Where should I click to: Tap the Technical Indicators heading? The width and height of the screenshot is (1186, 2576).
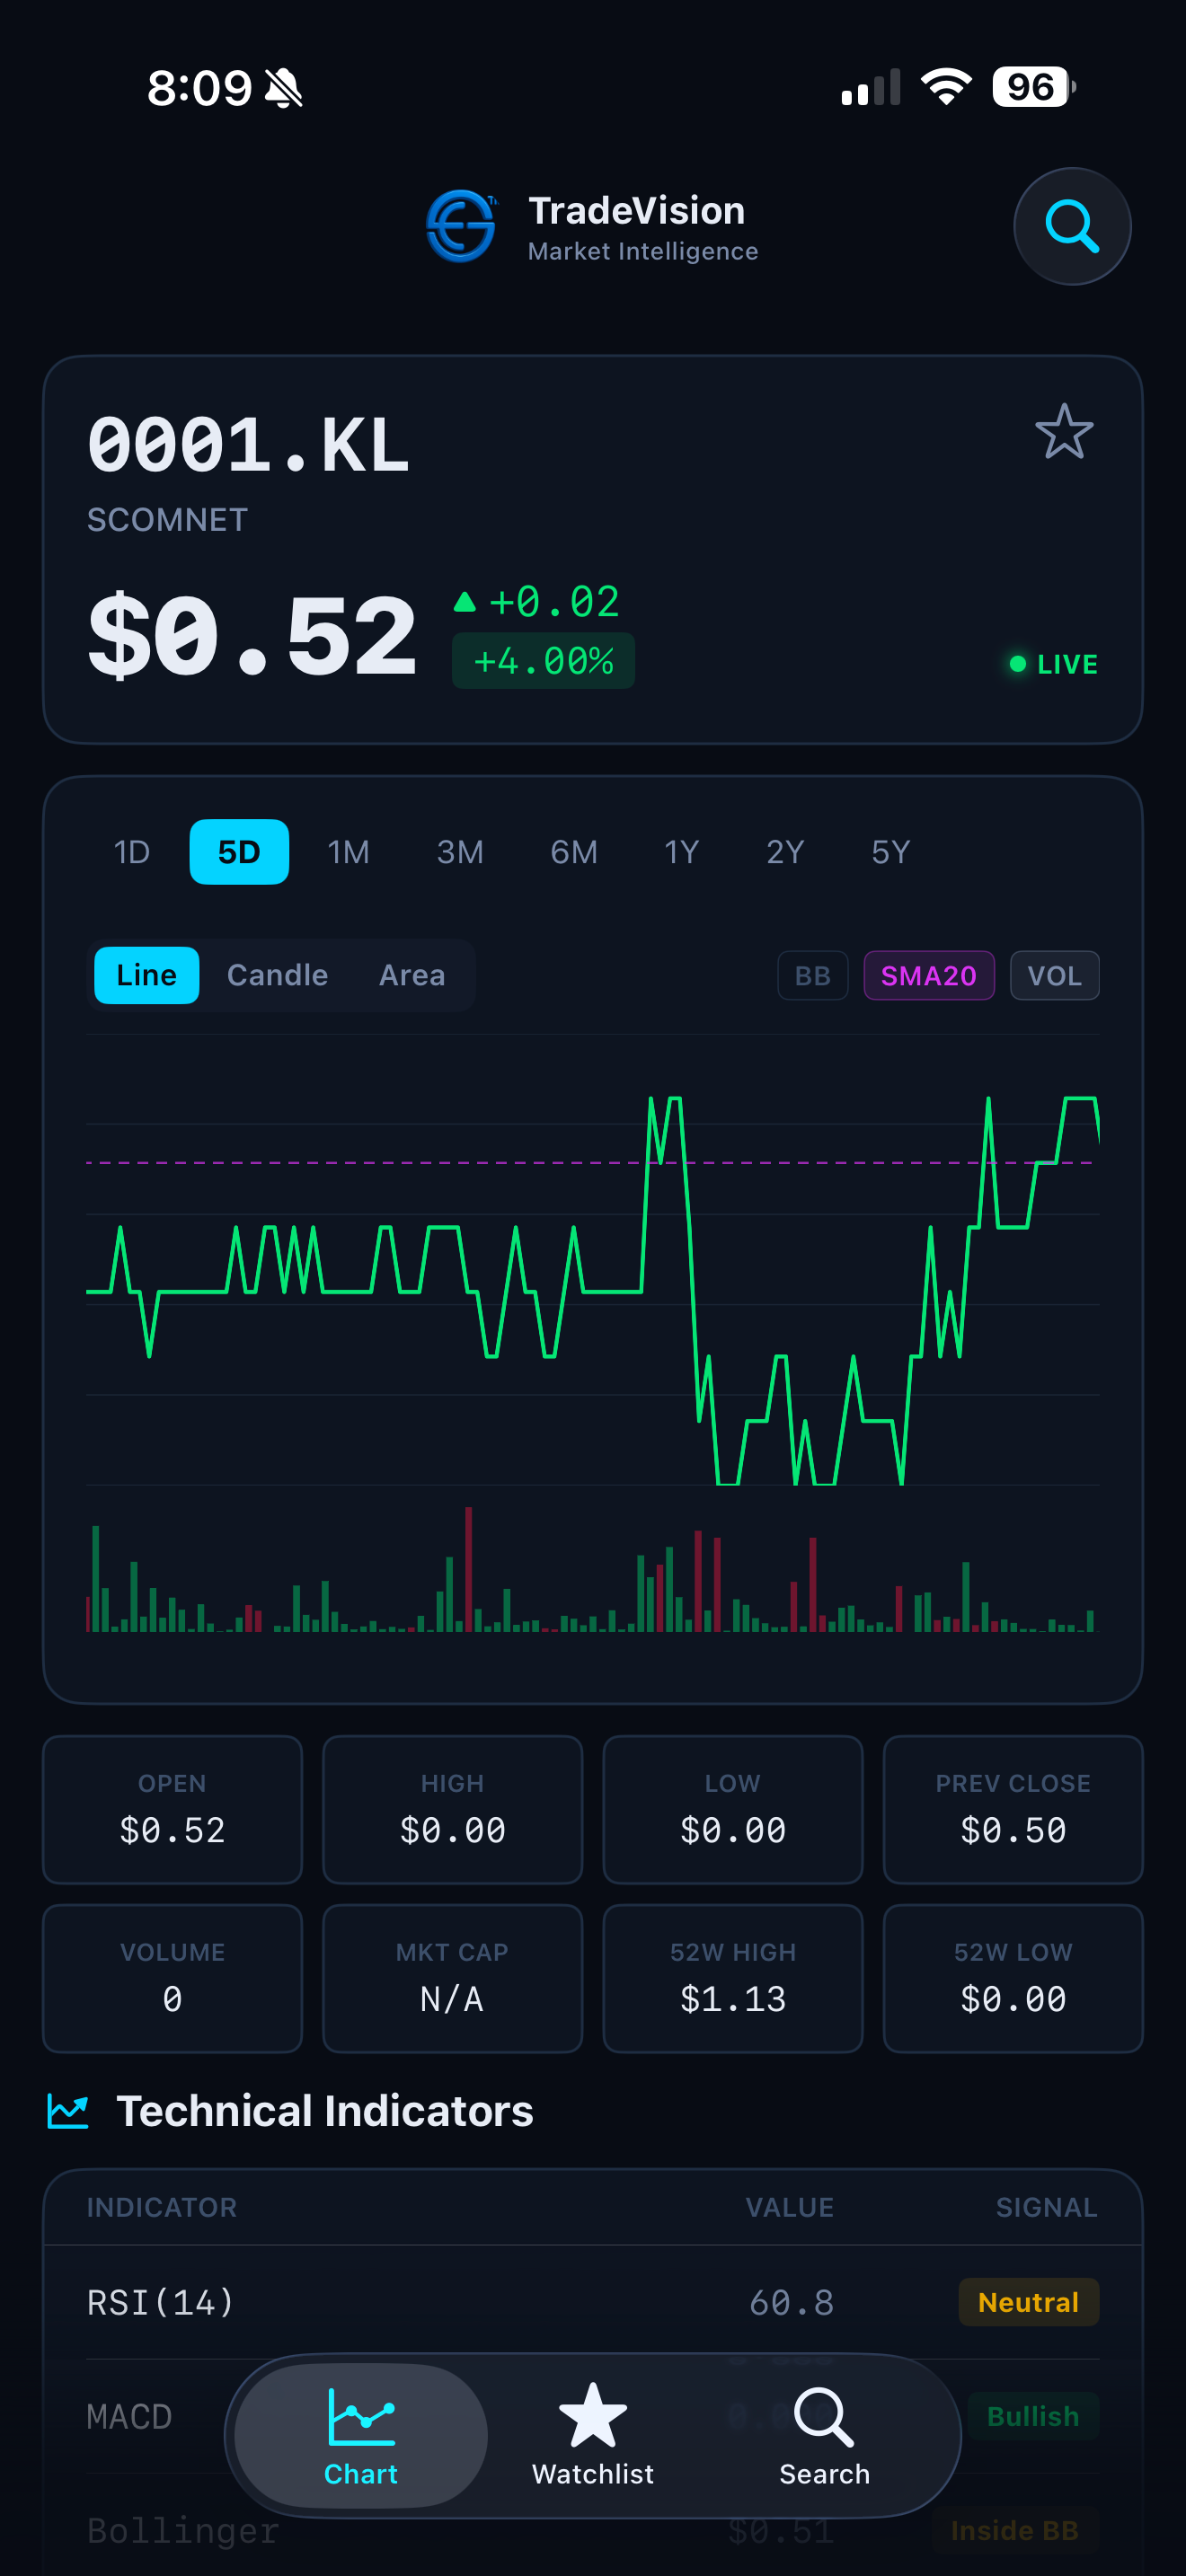(x=325, y=2111)
